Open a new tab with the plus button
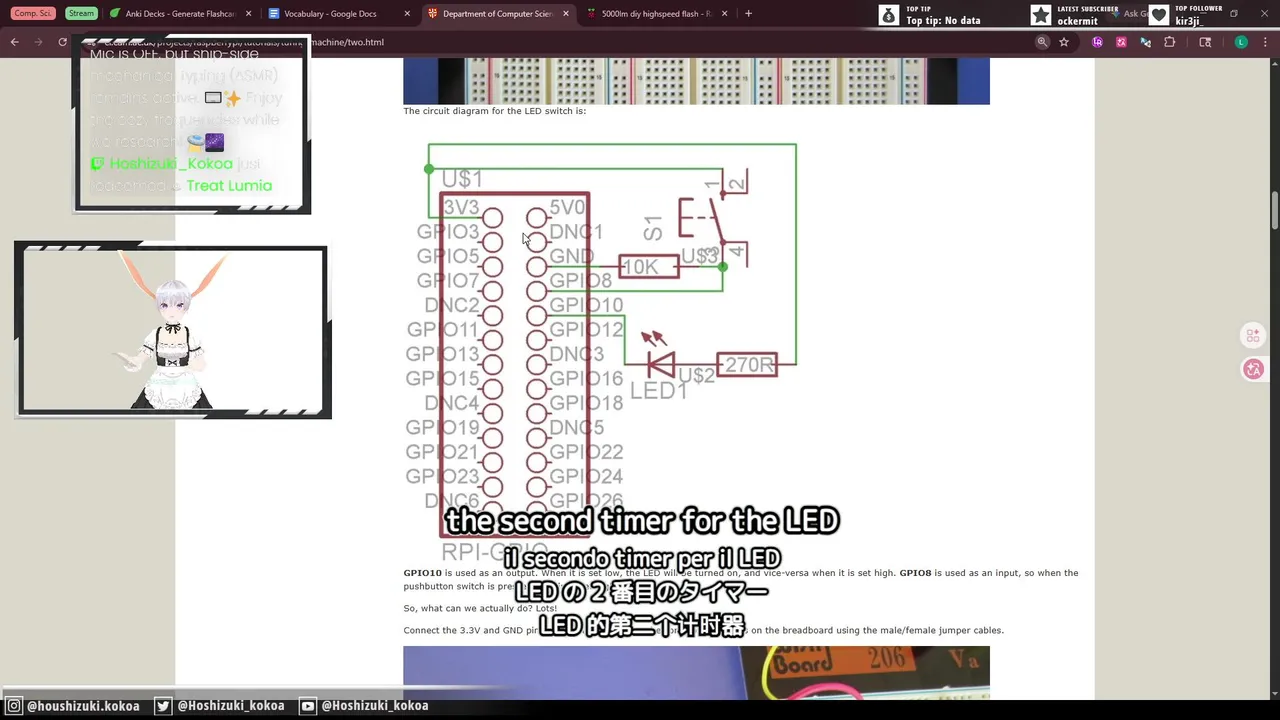The width and height of the screenshot is (1280, 720). click(x=748, y=14)
